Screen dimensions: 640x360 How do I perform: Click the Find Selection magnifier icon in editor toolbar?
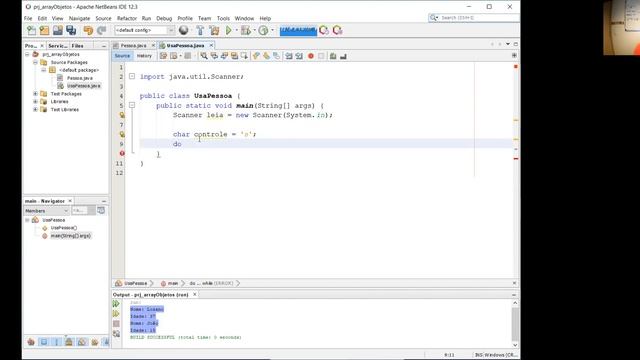(x=204, y=56)
